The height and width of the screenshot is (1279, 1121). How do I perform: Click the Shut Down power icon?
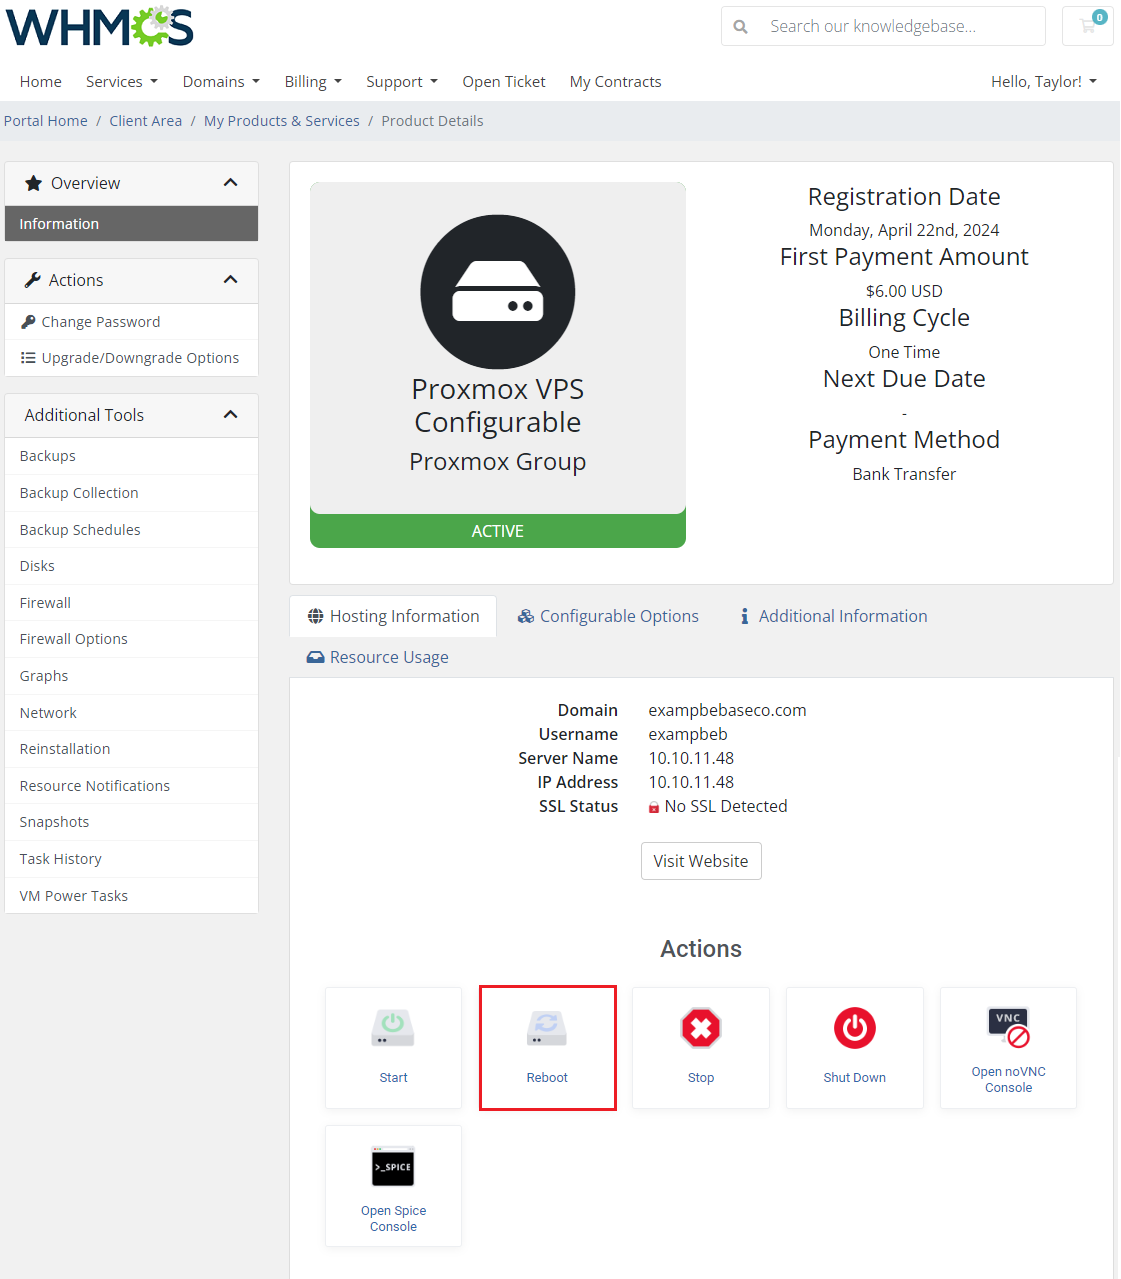coord(854,1028)
